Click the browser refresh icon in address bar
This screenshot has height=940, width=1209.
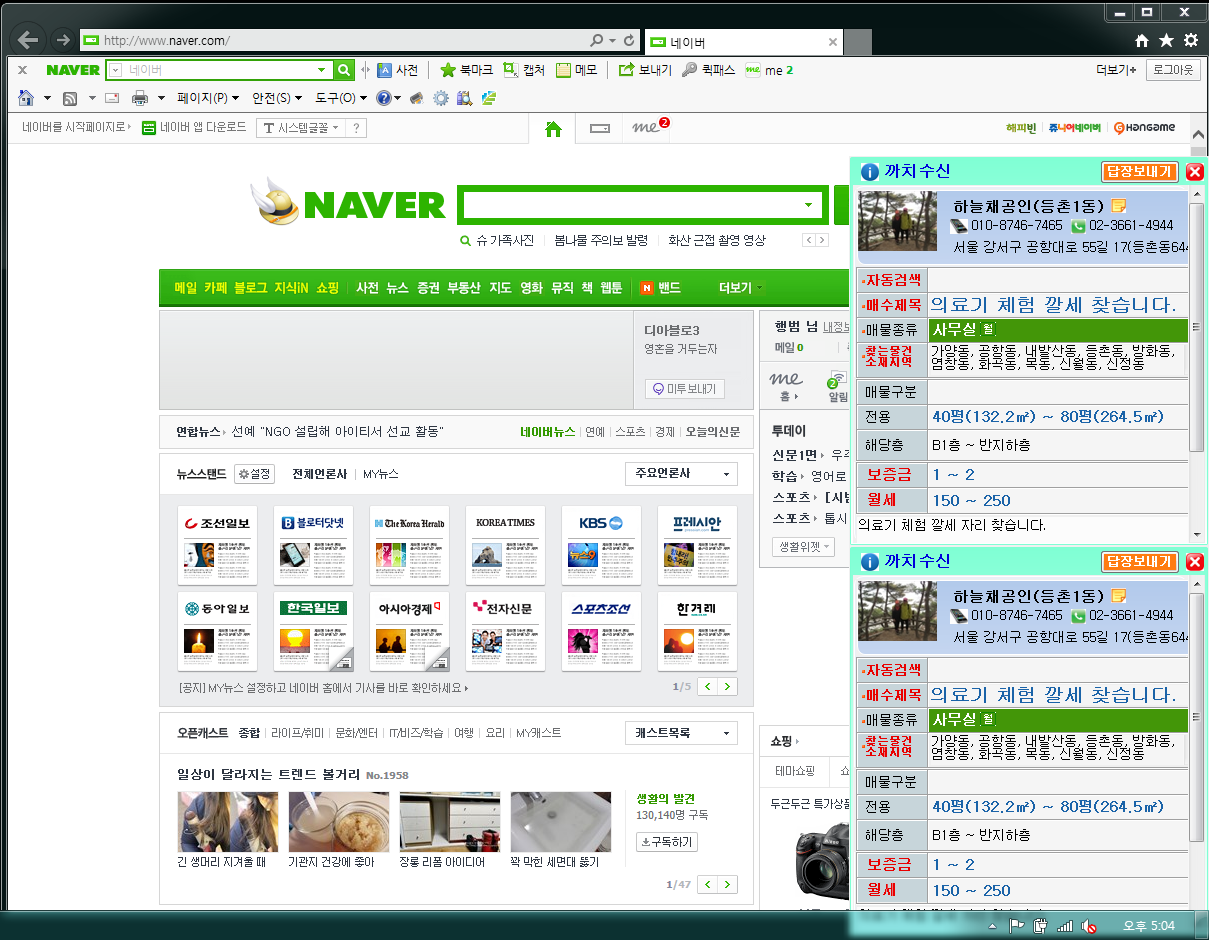tap(629, 41)
